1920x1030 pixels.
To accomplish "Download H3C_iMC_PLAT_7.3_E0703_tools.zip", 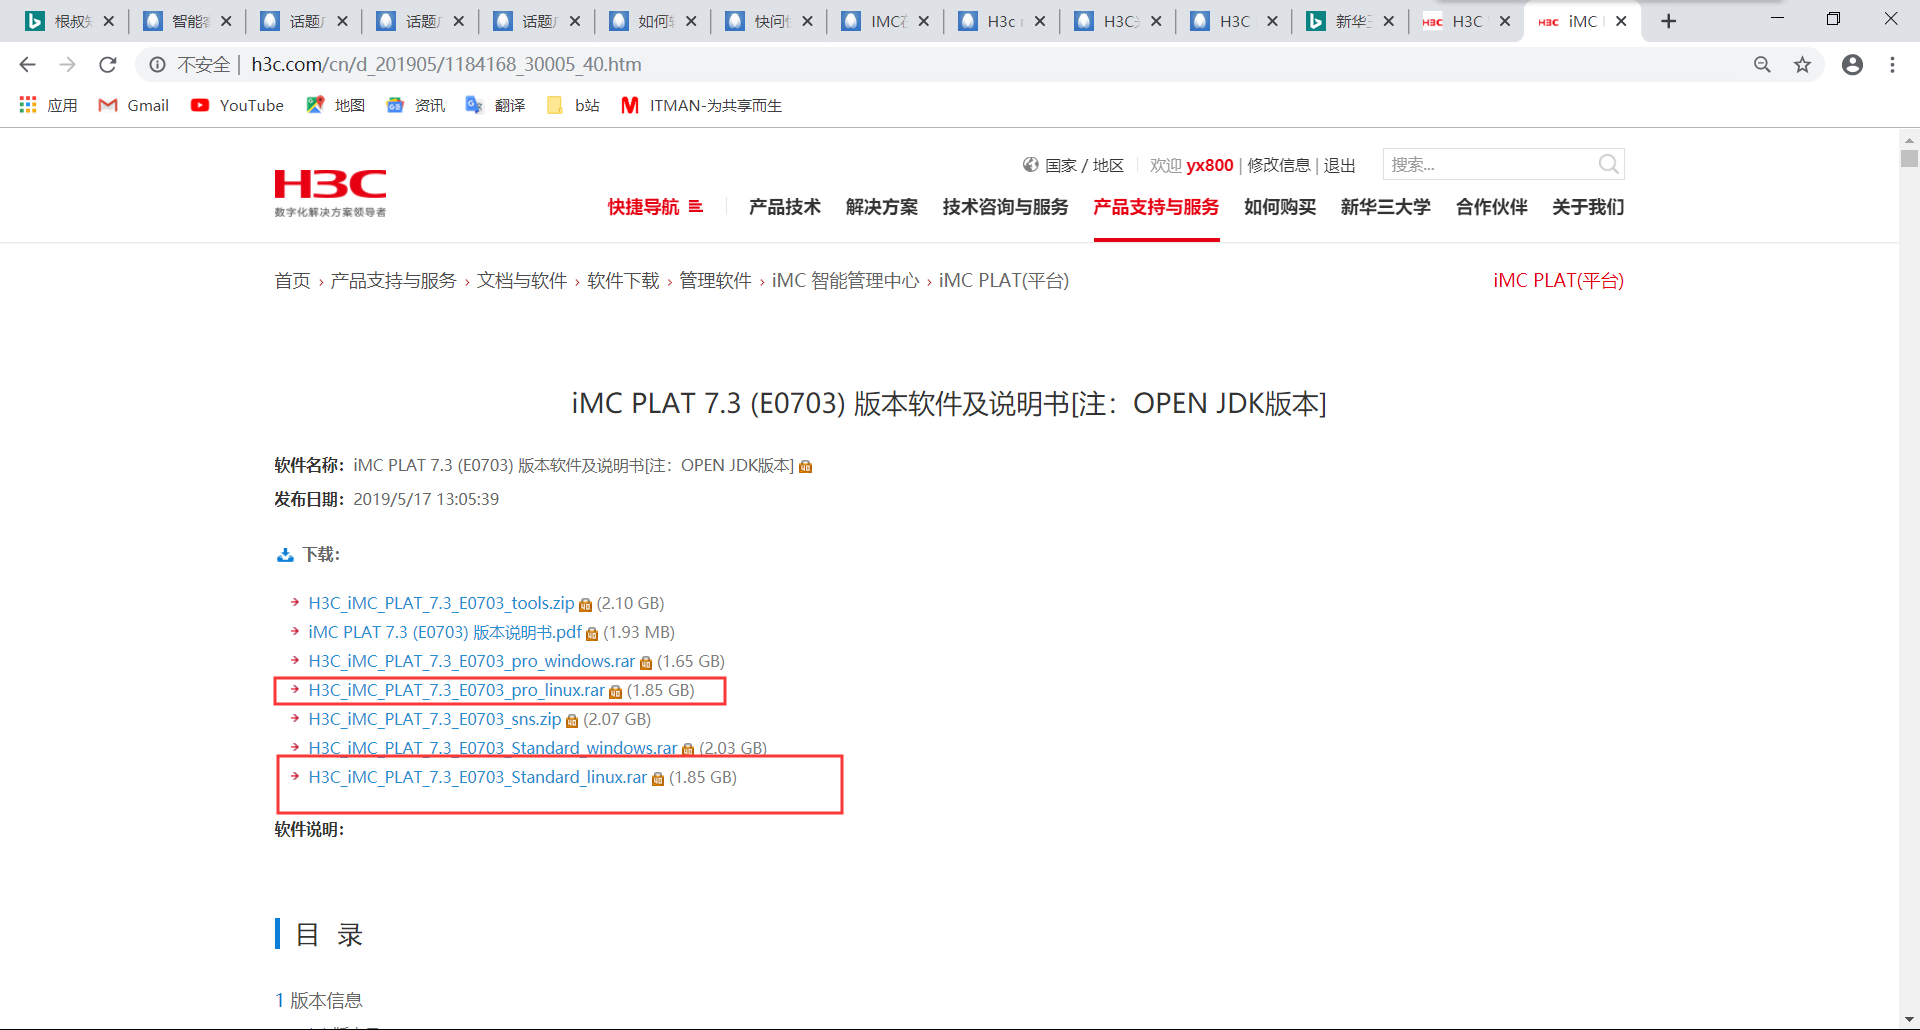I will [x=441, y=603].
